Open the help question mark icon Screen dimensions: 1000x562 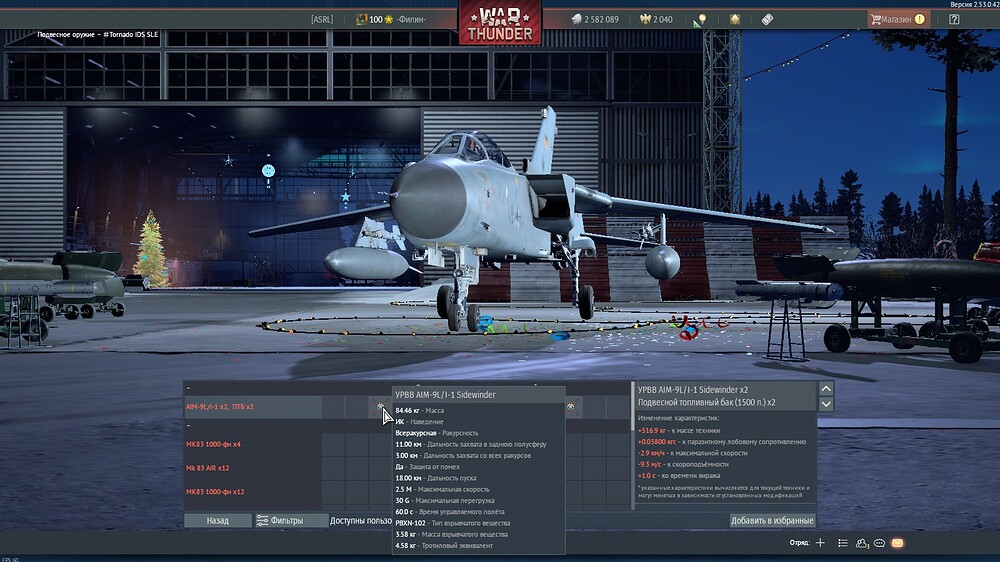[954, 19]
